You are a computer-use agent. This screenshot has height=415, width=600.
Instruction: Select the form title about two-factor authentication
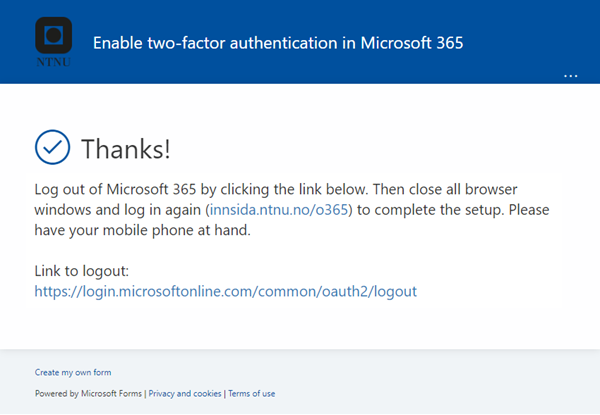click(x=278, y=43)
